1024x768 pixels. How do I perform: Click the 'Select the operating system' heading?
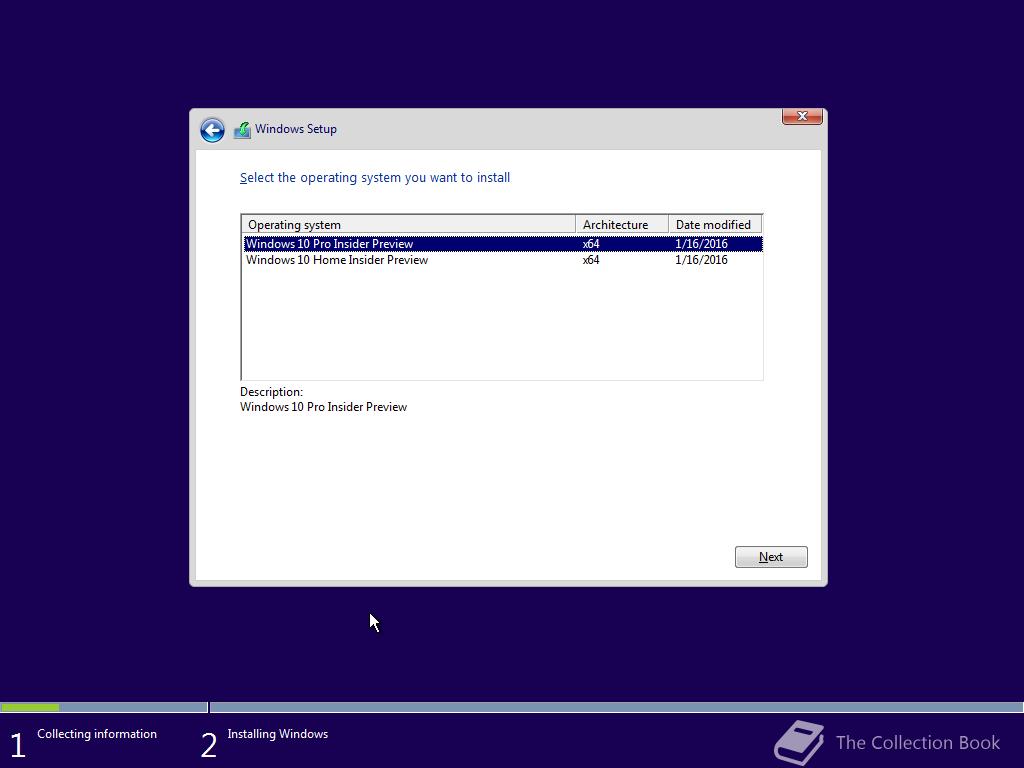[375, 178]
